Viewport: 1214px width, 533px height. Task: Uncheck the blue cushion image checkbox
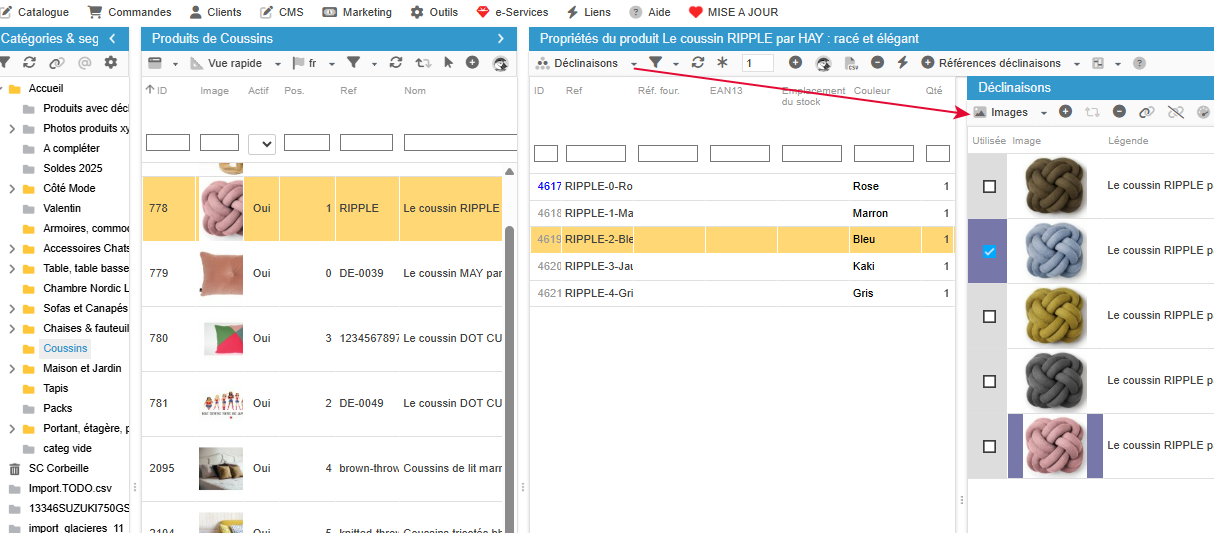coord(989,252)
